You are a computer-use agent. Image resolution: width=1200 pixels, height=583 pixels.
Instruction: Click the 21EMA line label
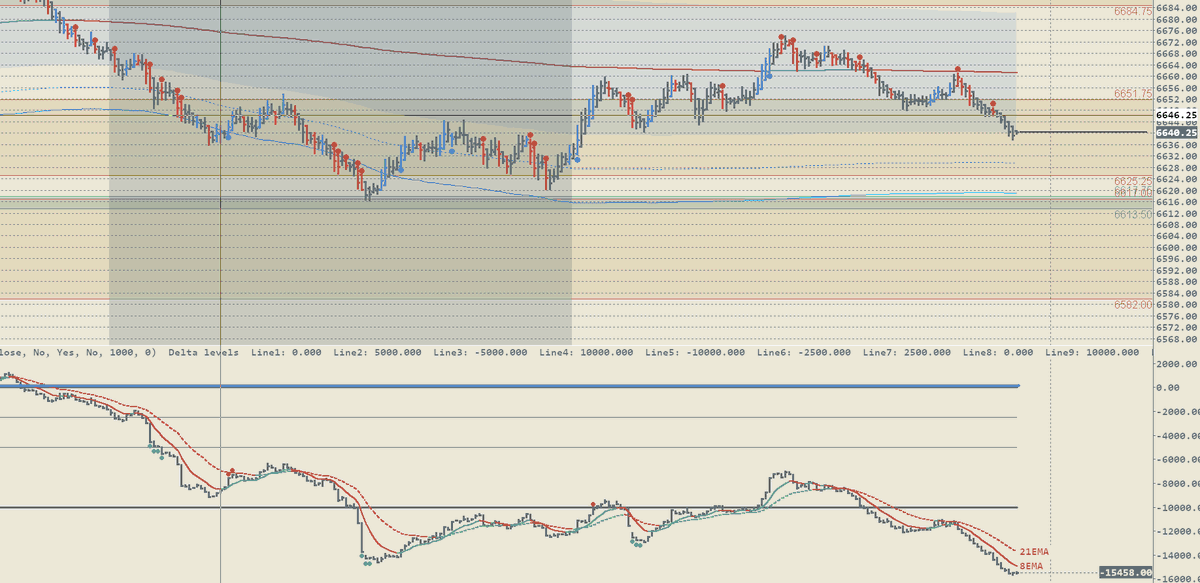(1034, 552)
